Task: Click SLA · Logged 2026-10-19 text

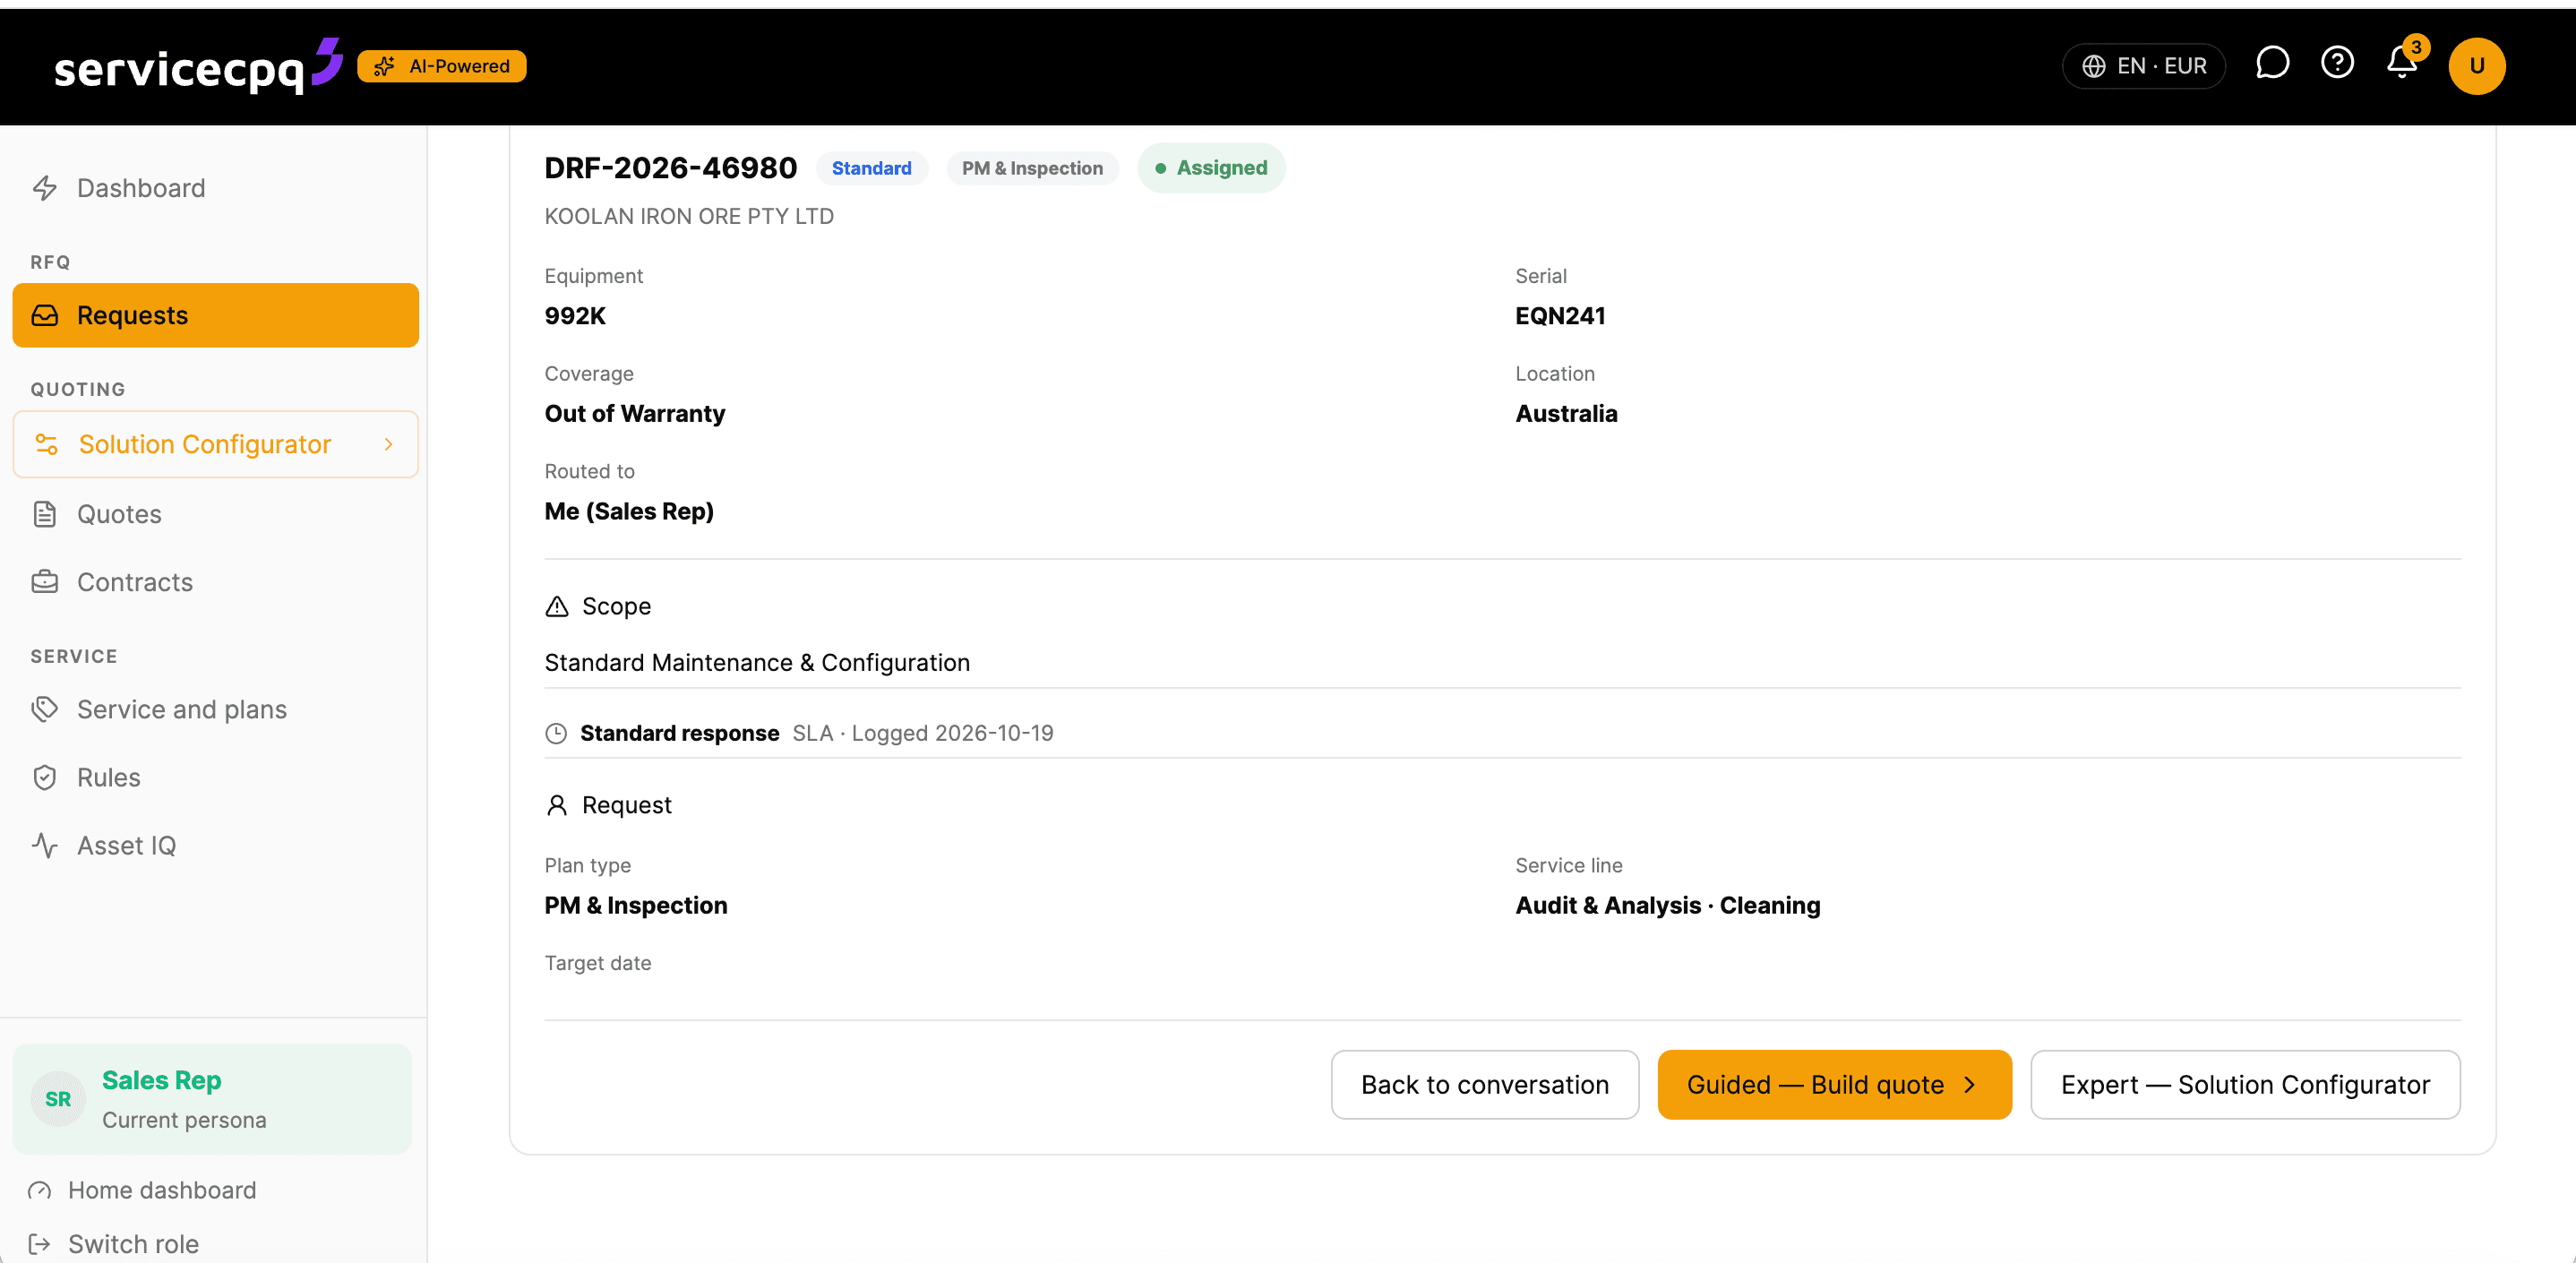Action: 923,733
